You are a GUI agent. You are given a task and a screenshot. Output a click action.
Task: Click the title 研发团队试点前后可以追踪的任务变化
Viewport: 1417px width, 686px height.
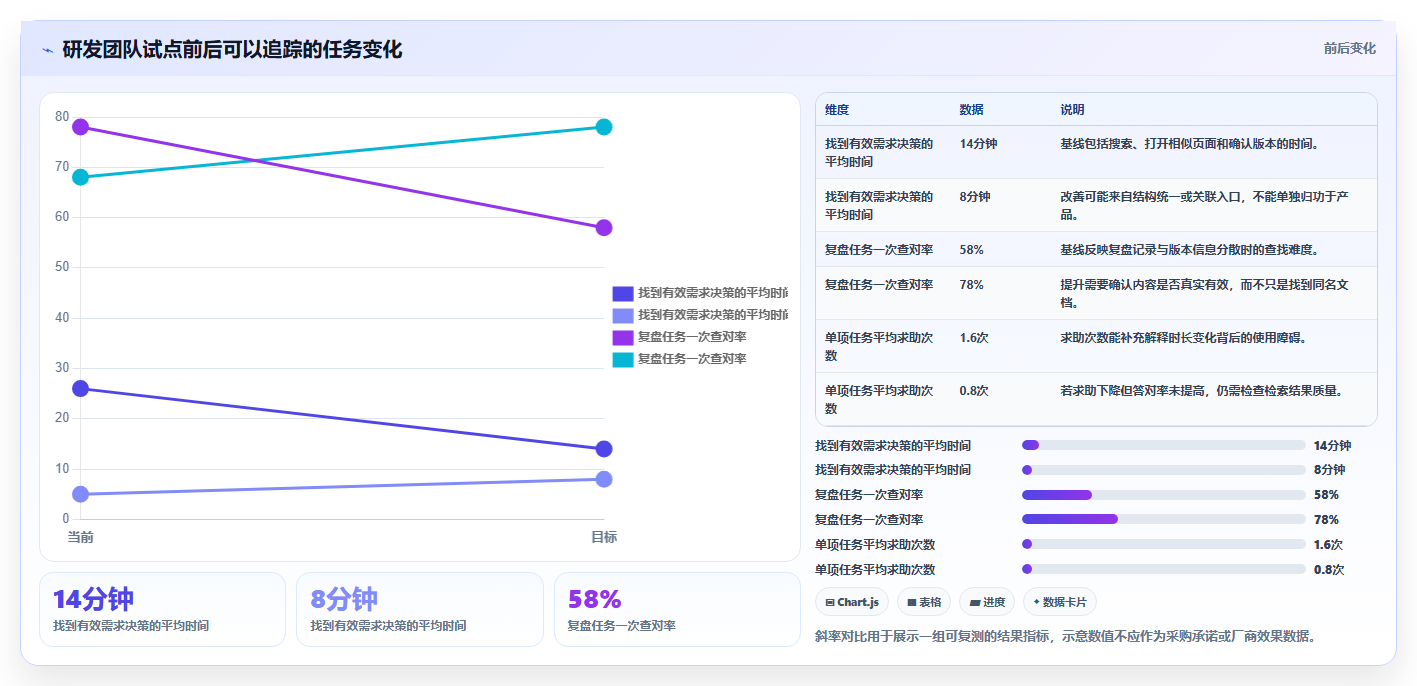[x=232, y=50]
